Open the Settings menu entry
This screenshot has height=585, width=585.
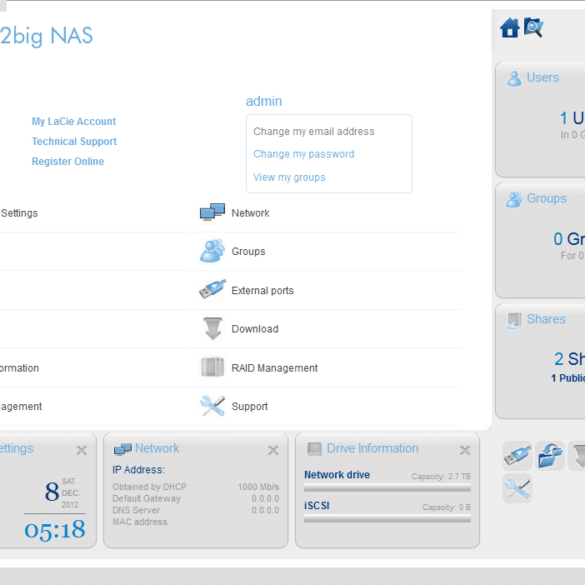pyautogui.click(x=19, y=213)
